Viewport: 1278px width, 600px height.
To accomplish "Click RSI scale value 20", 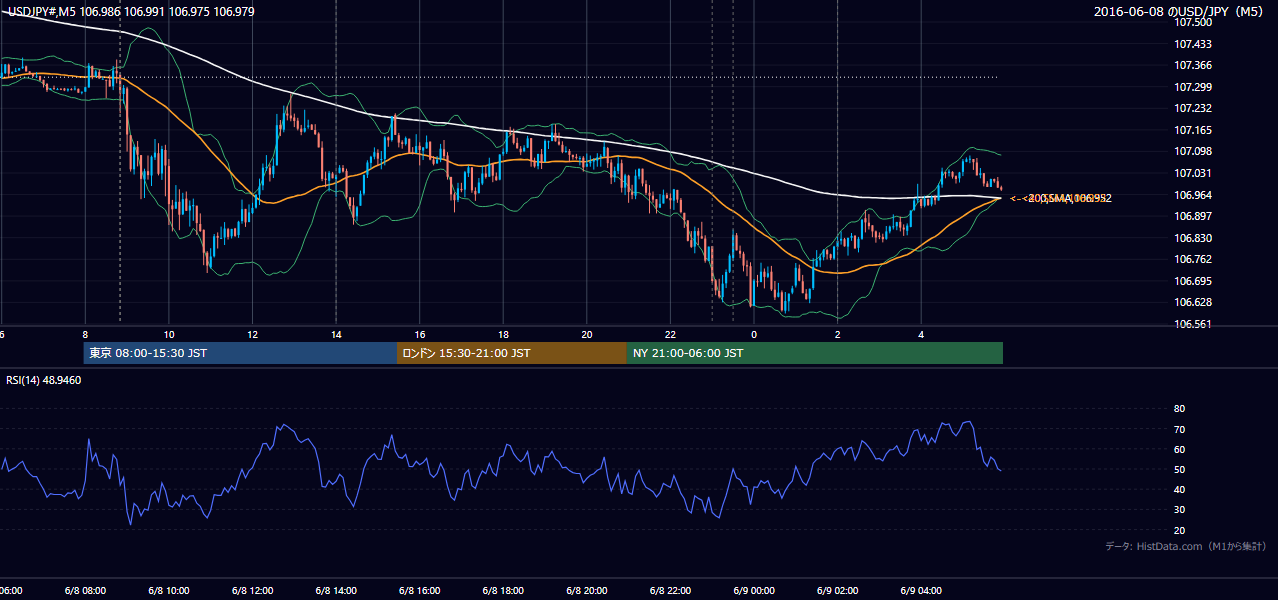I will (1179, 530).
